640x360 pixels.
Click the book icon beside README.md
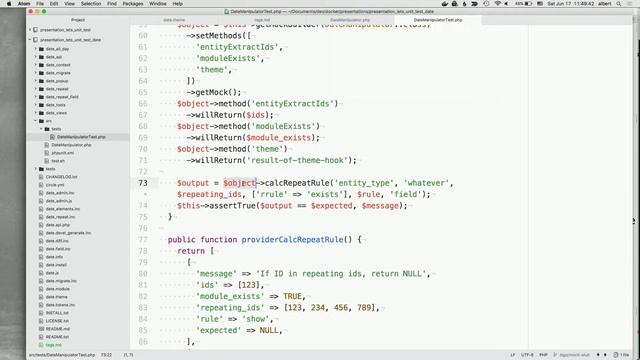coord(41,329)
